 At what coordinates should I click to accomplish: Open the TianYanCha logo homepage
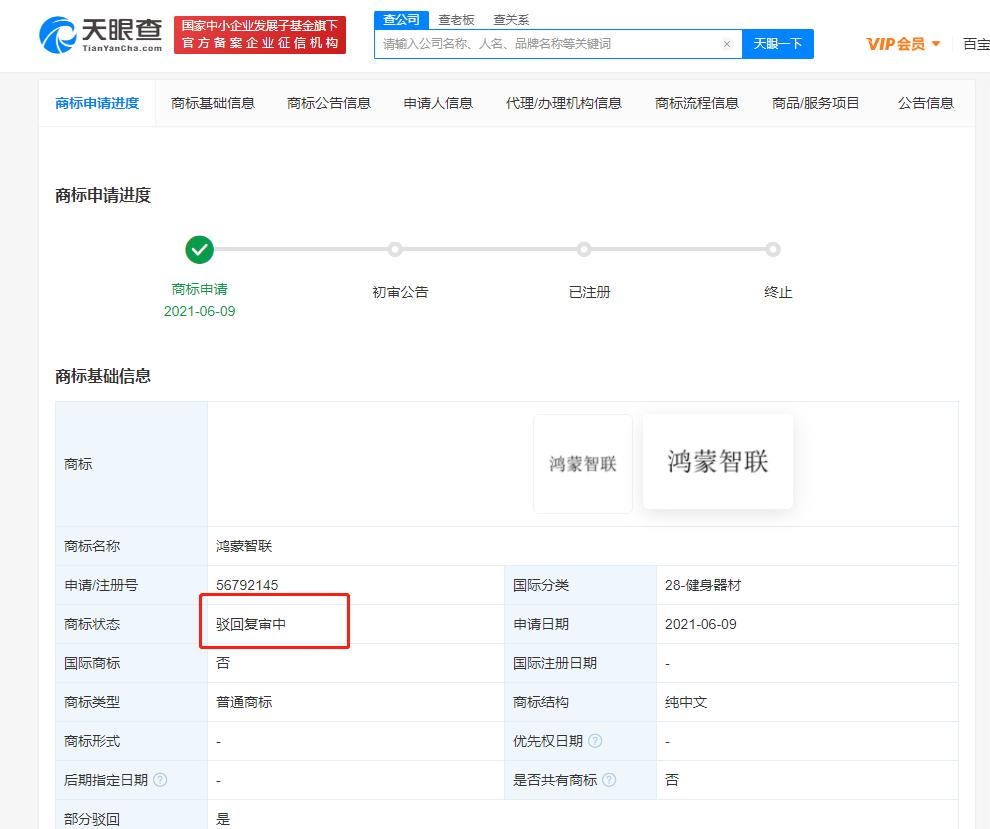pos(101,35)
